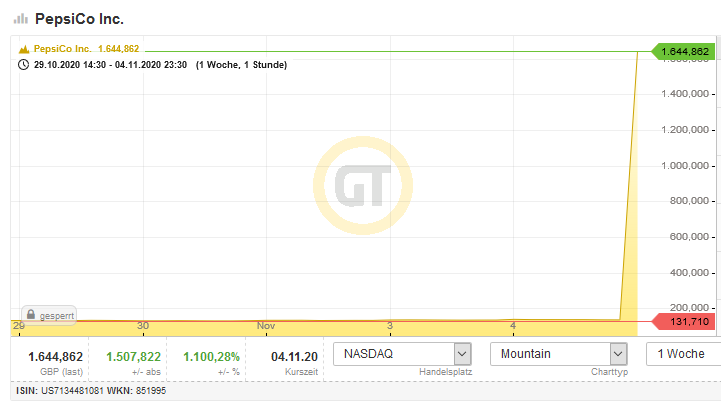The image size is (721, 403).
Task: Click the Nov x-axis date label
Action: tap(266, 326)
